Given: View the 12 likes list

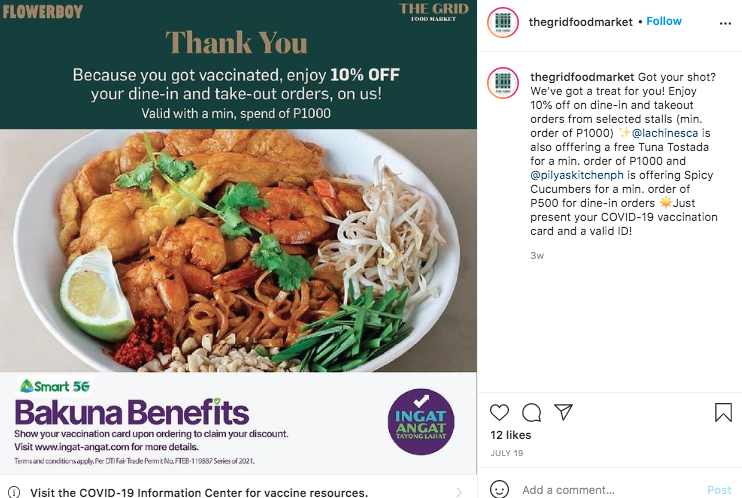Looking at the screenshot, I should pyautogui.click(x=511, y=435).
